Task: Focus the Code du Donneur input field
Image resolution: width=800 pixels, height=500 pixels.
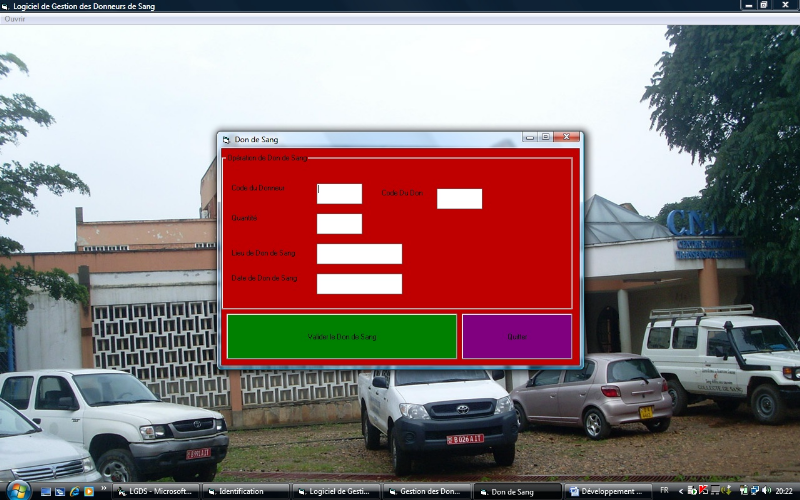Action: coord(339,194)
